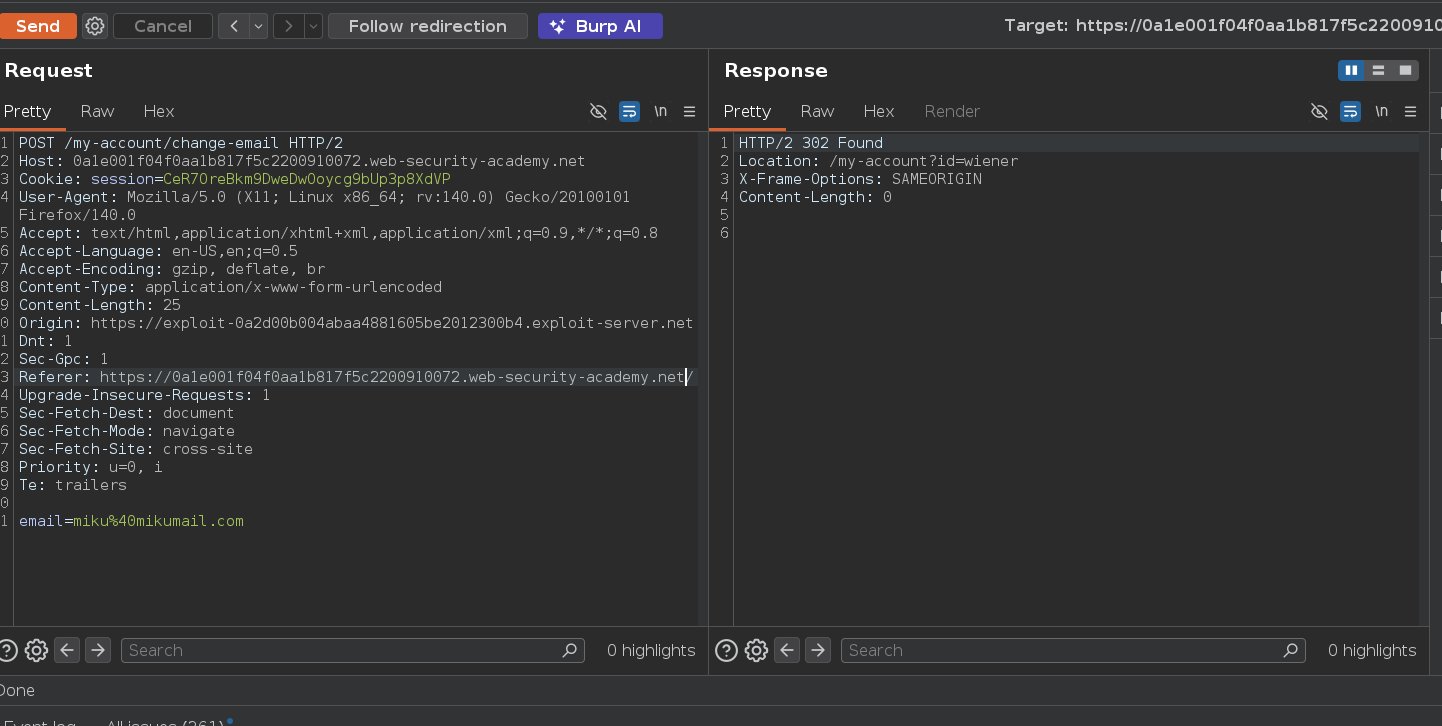Image resolution: width=1442 pixels, height=726 pixels.
Task: Switch Response view to Hex tab
Action: coord(878,111)
